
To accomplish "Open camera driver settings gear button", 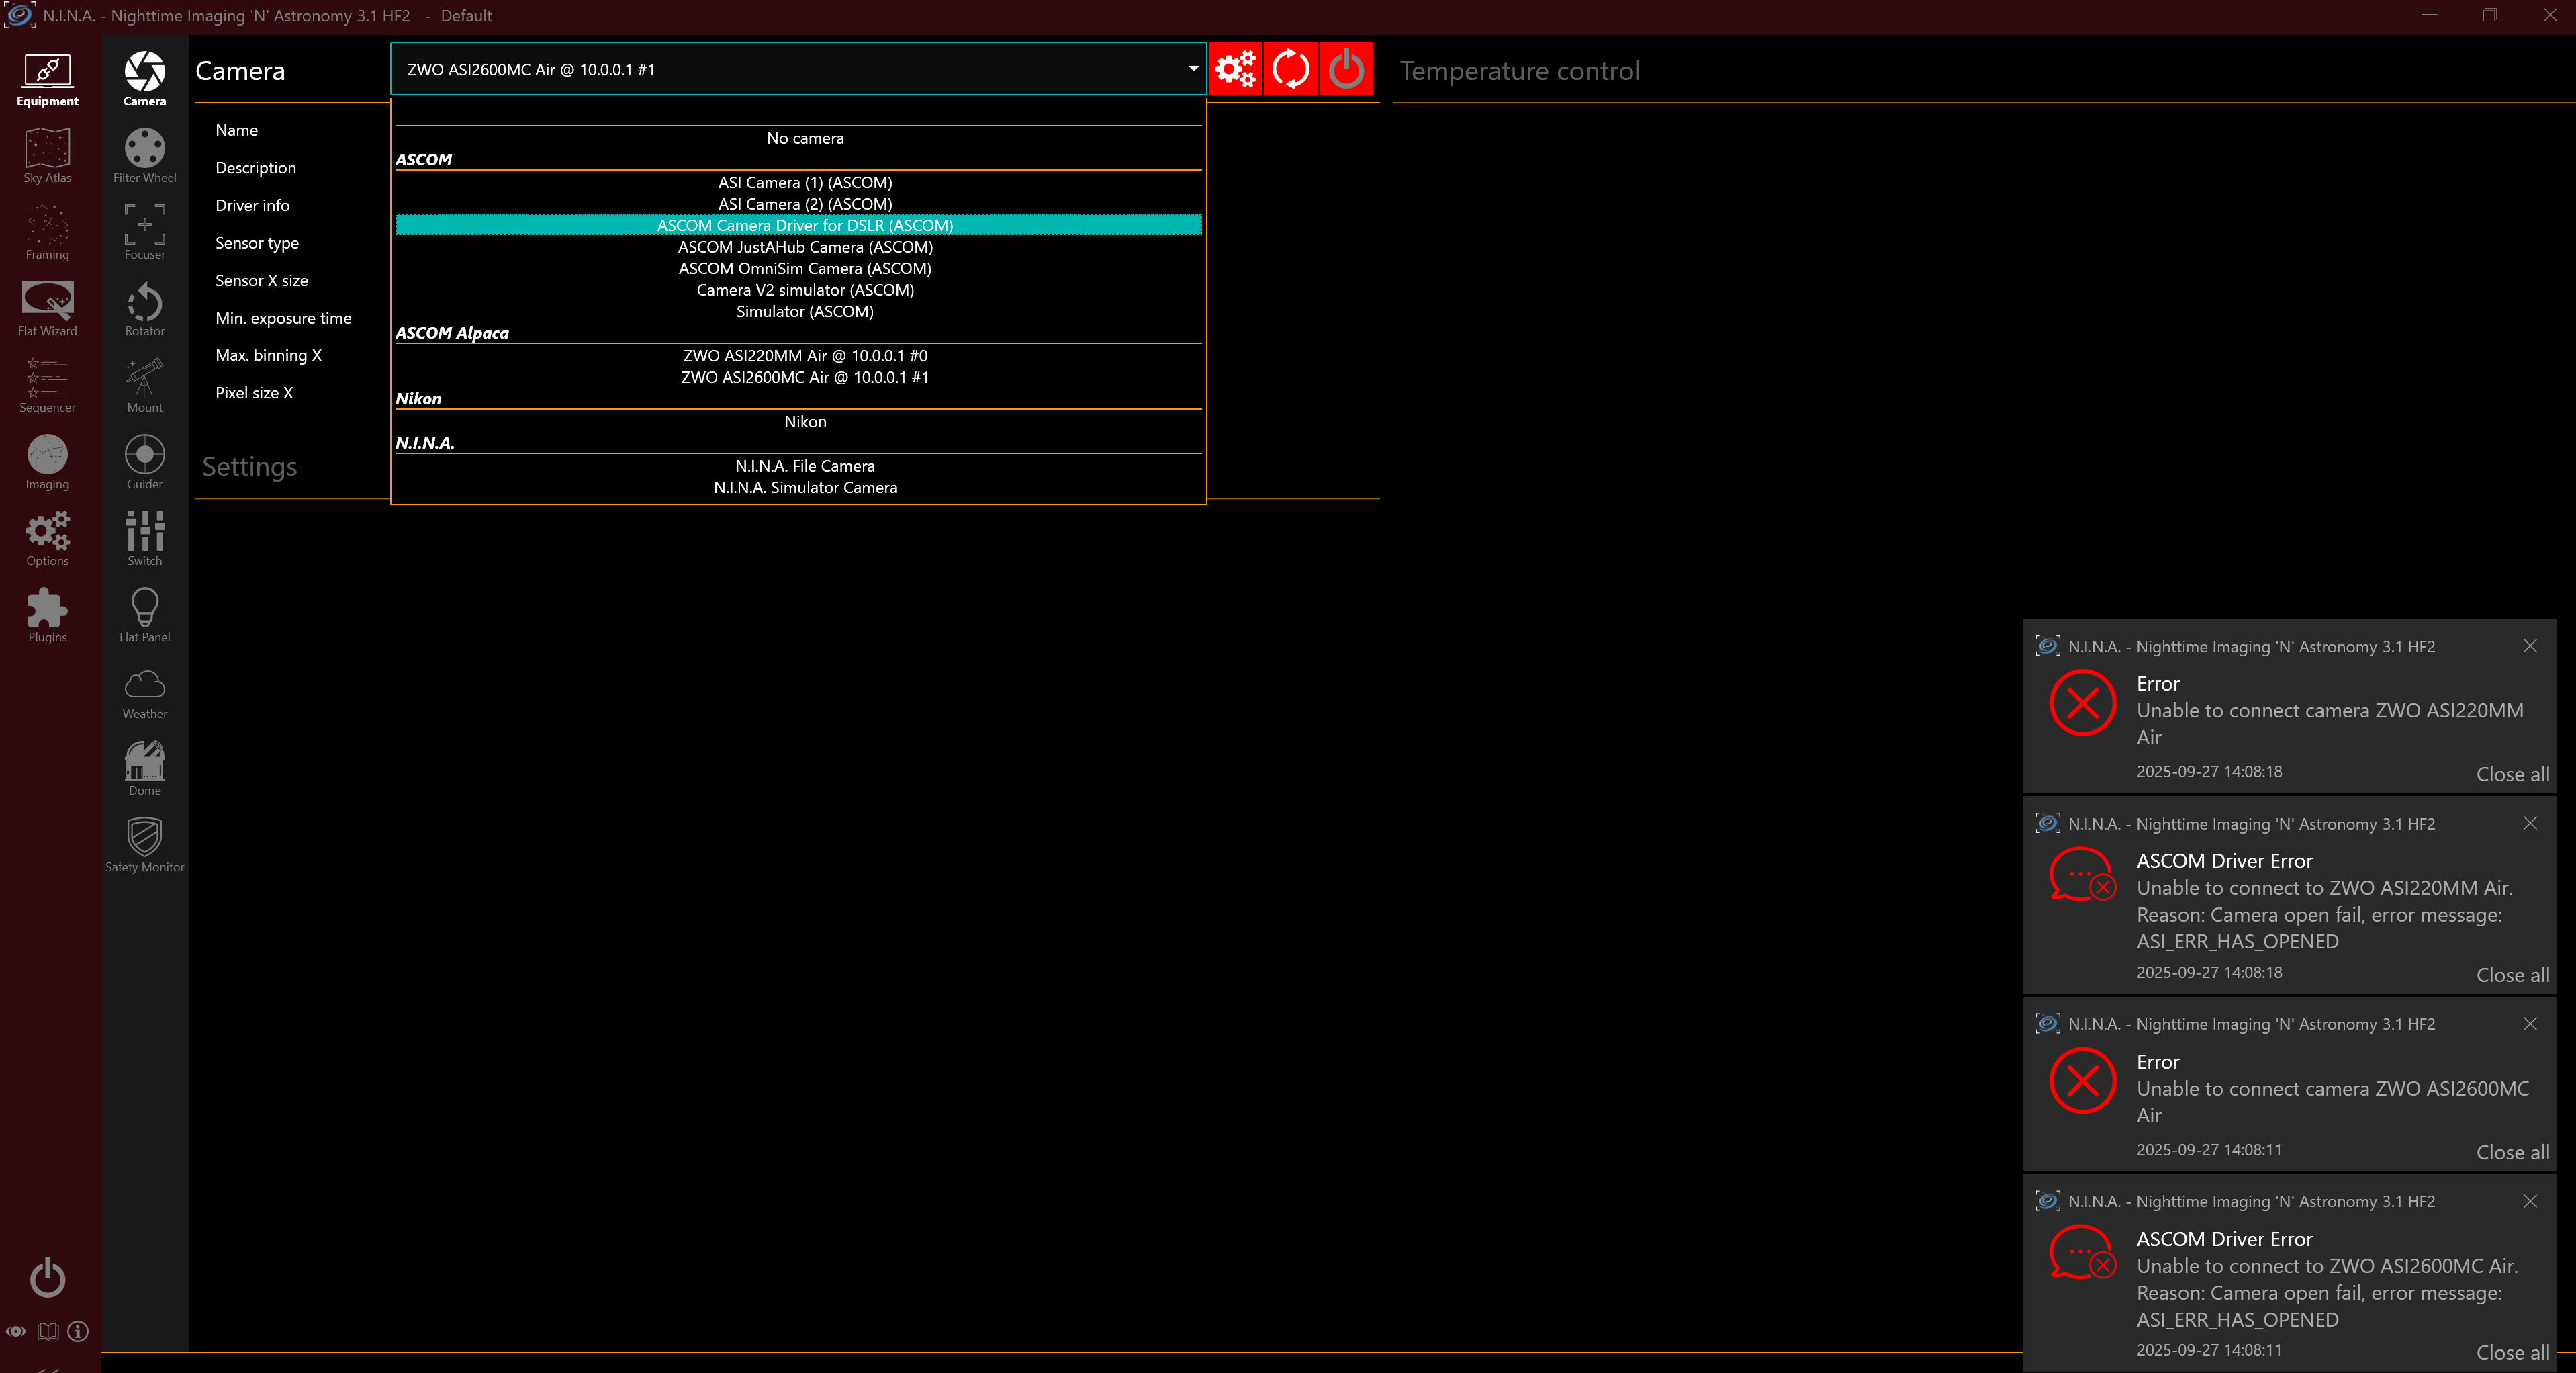I will (x=1235, y=69).
